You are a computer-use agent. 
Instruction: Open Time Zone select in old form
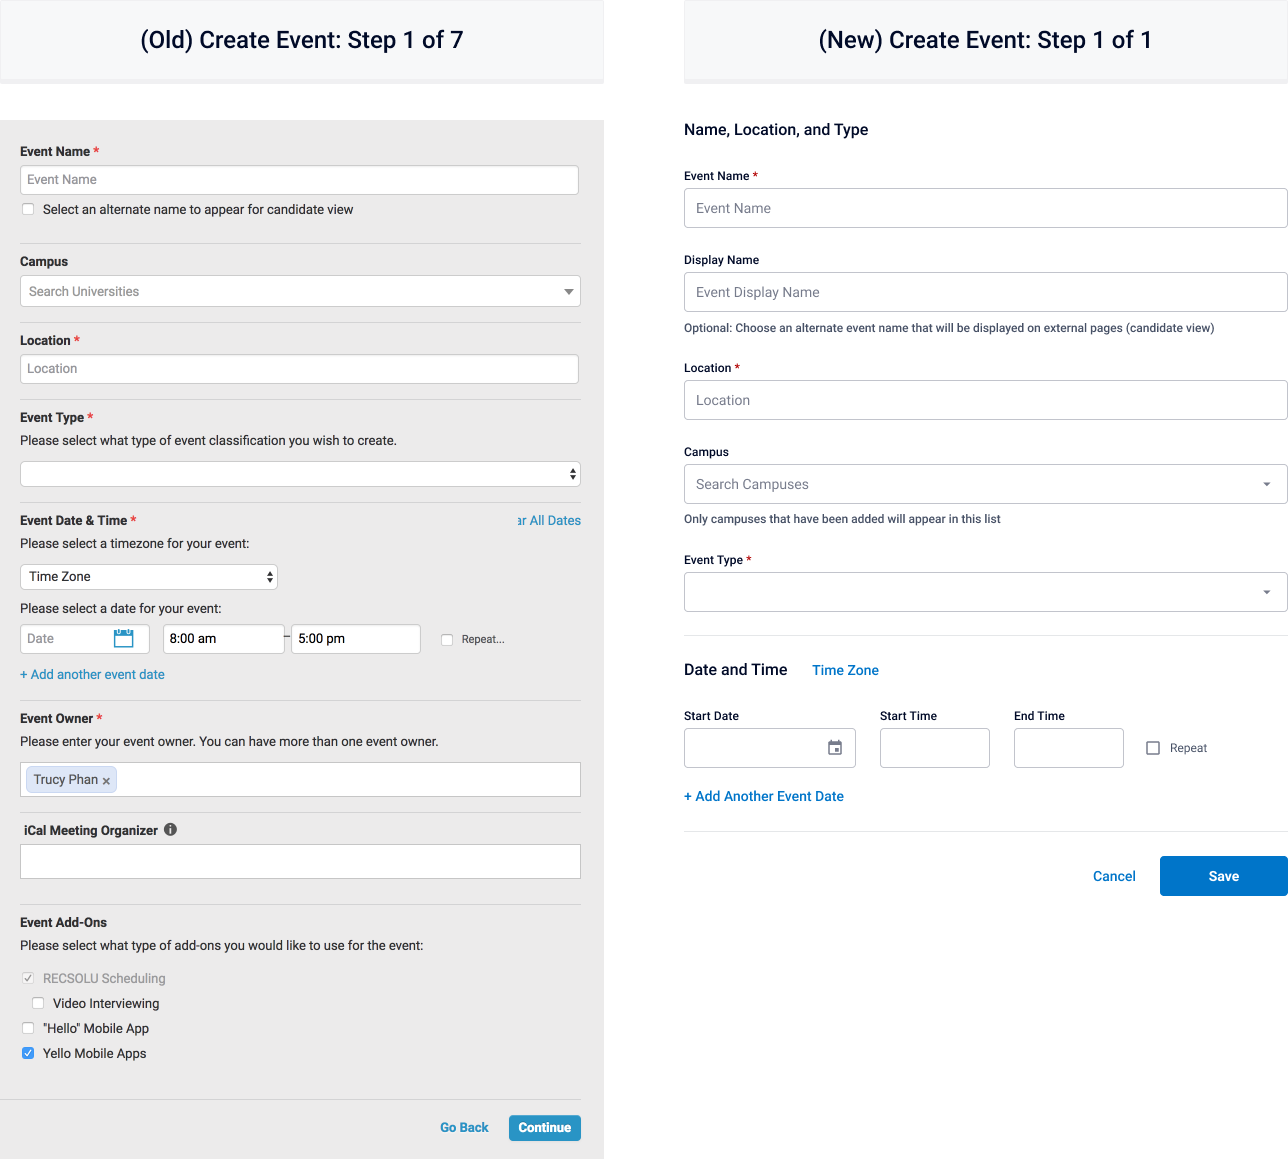(x=149, y=577)
